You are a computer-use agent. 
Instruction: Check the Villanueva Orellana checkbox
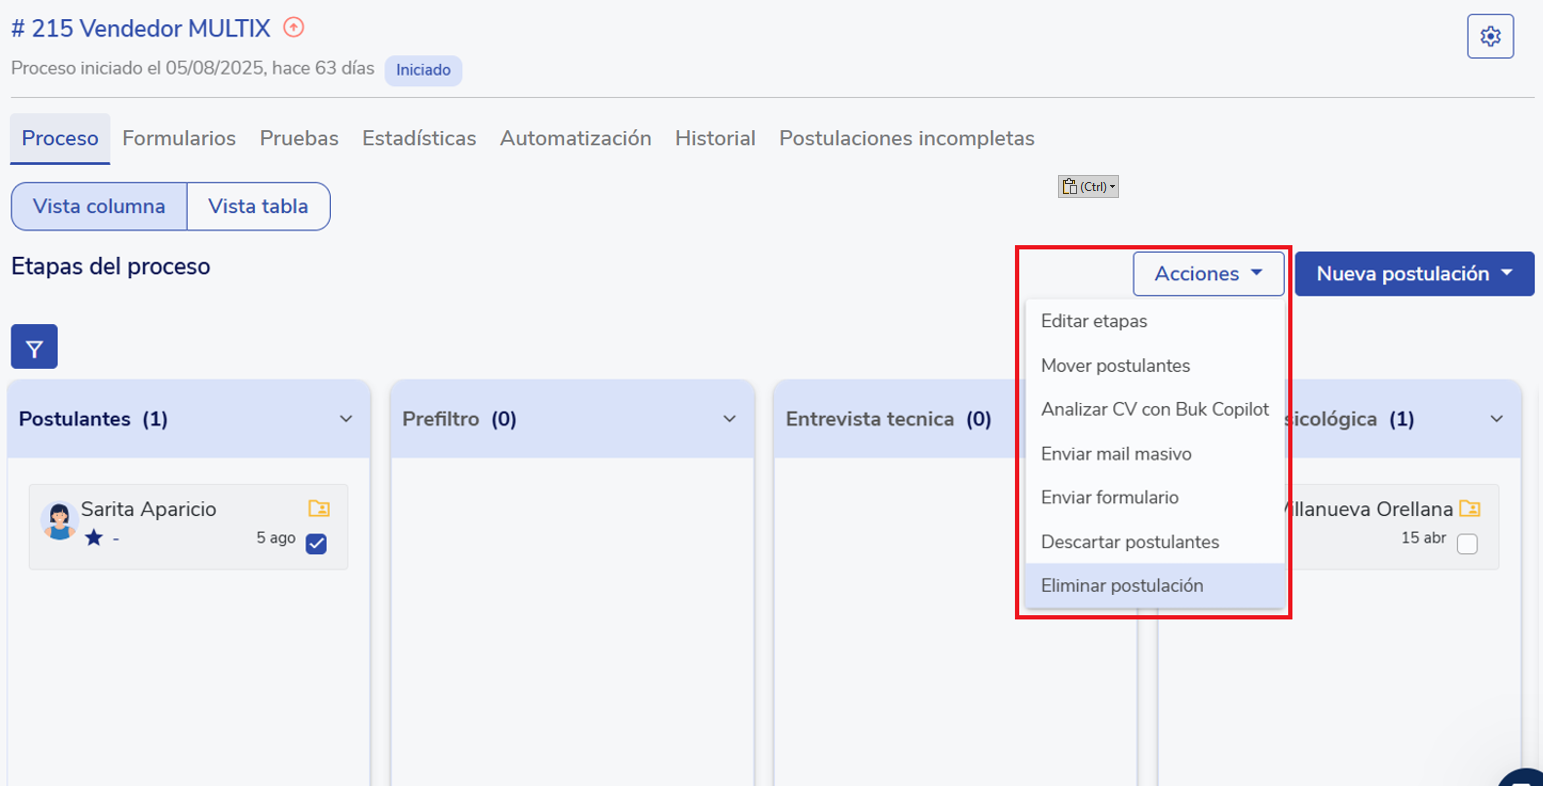(1467, 544)
